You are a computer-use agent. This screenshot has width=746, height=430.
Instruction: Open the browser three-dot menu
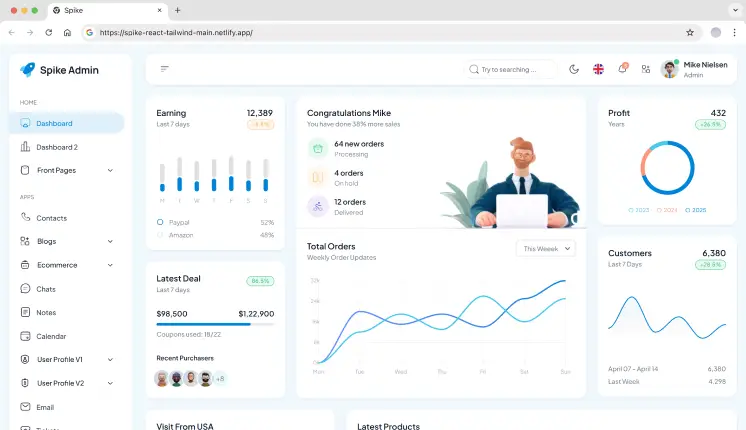(x=735, y=32)
